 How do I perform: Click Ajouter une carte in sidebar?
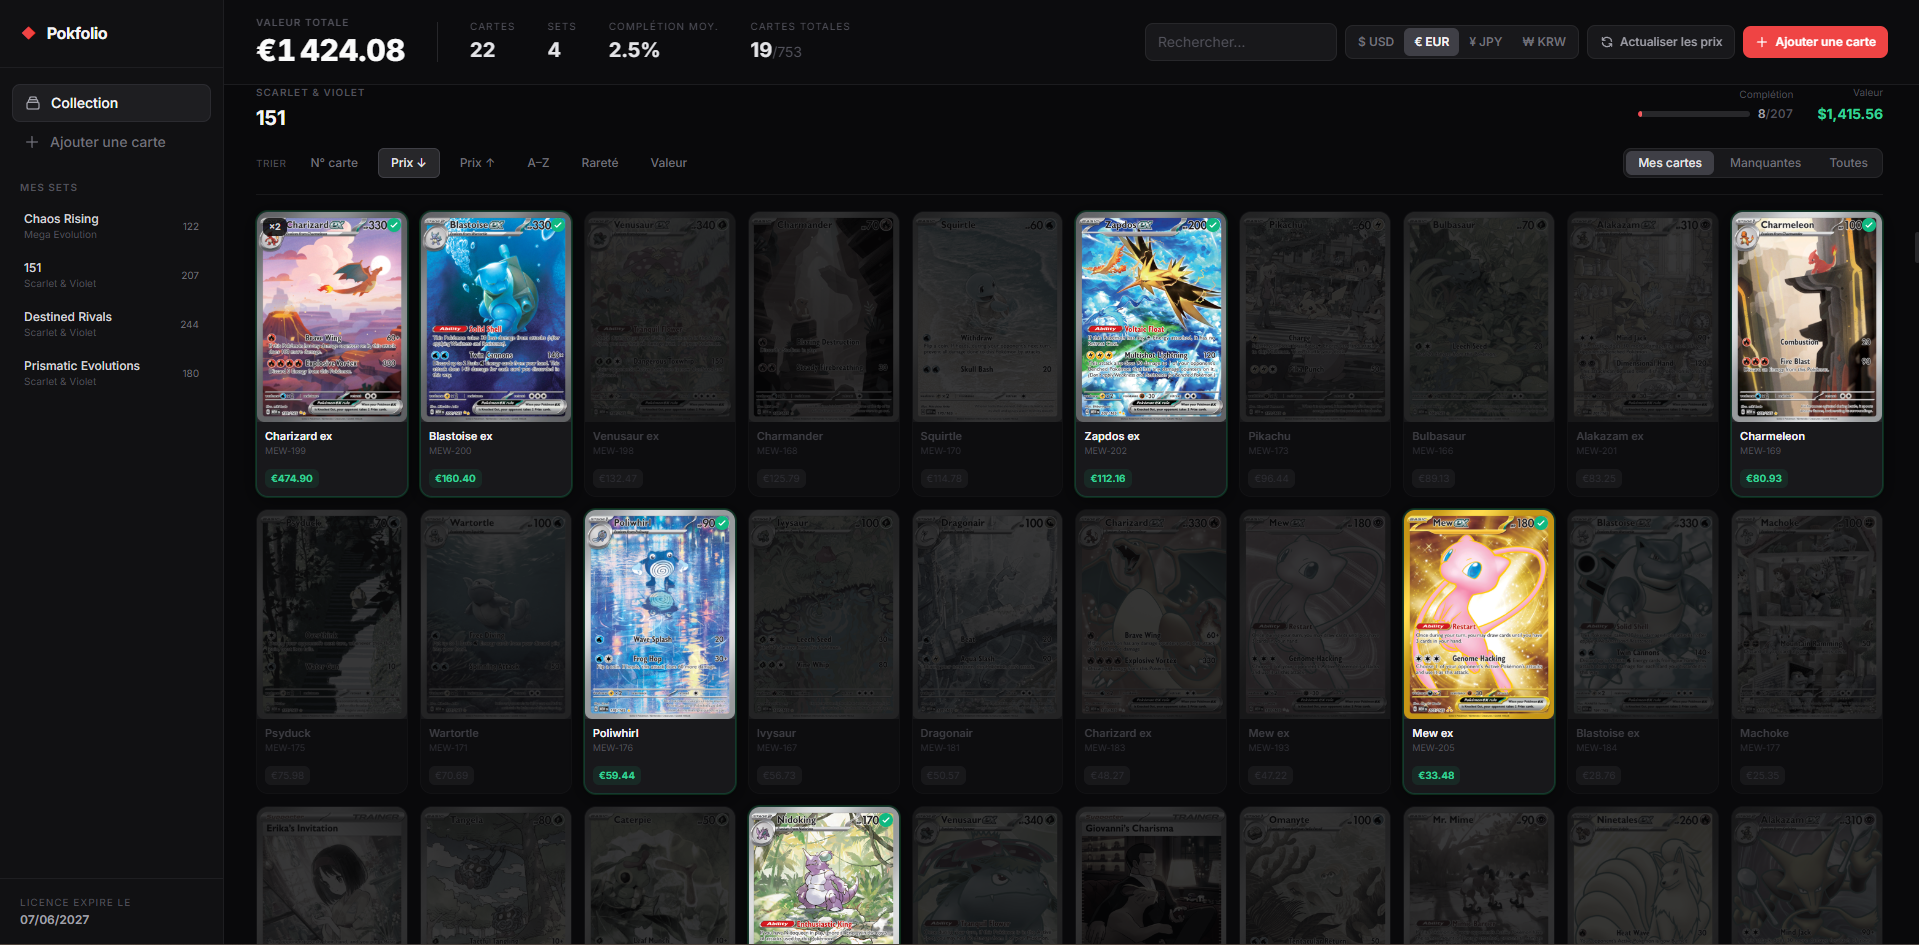point(111,142)
